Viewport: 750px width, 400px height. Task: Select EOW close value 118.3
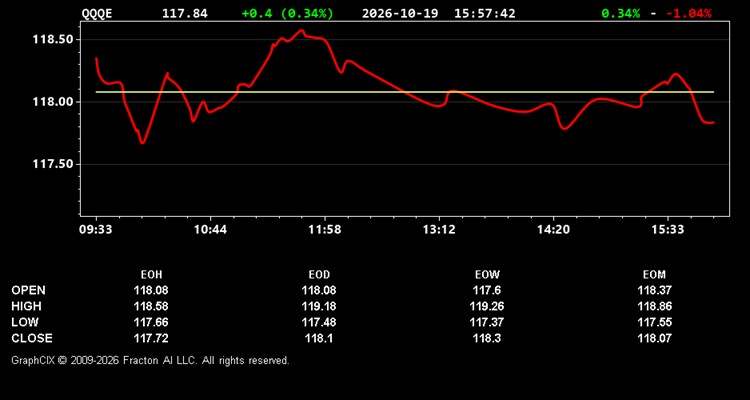[x=487, y=338]
